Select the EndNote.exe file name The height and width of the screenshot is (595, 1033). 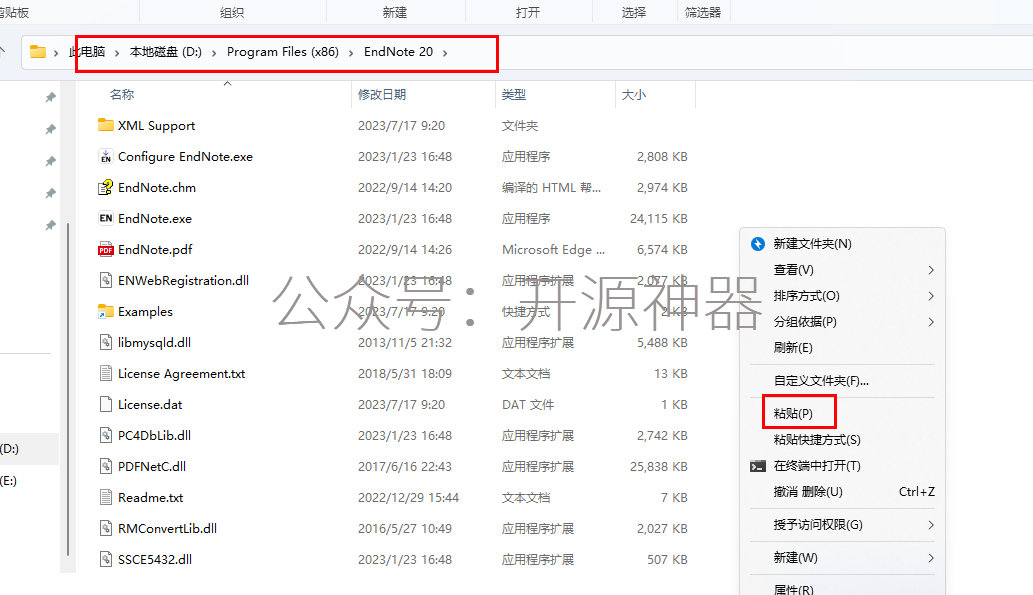(155, 218)
